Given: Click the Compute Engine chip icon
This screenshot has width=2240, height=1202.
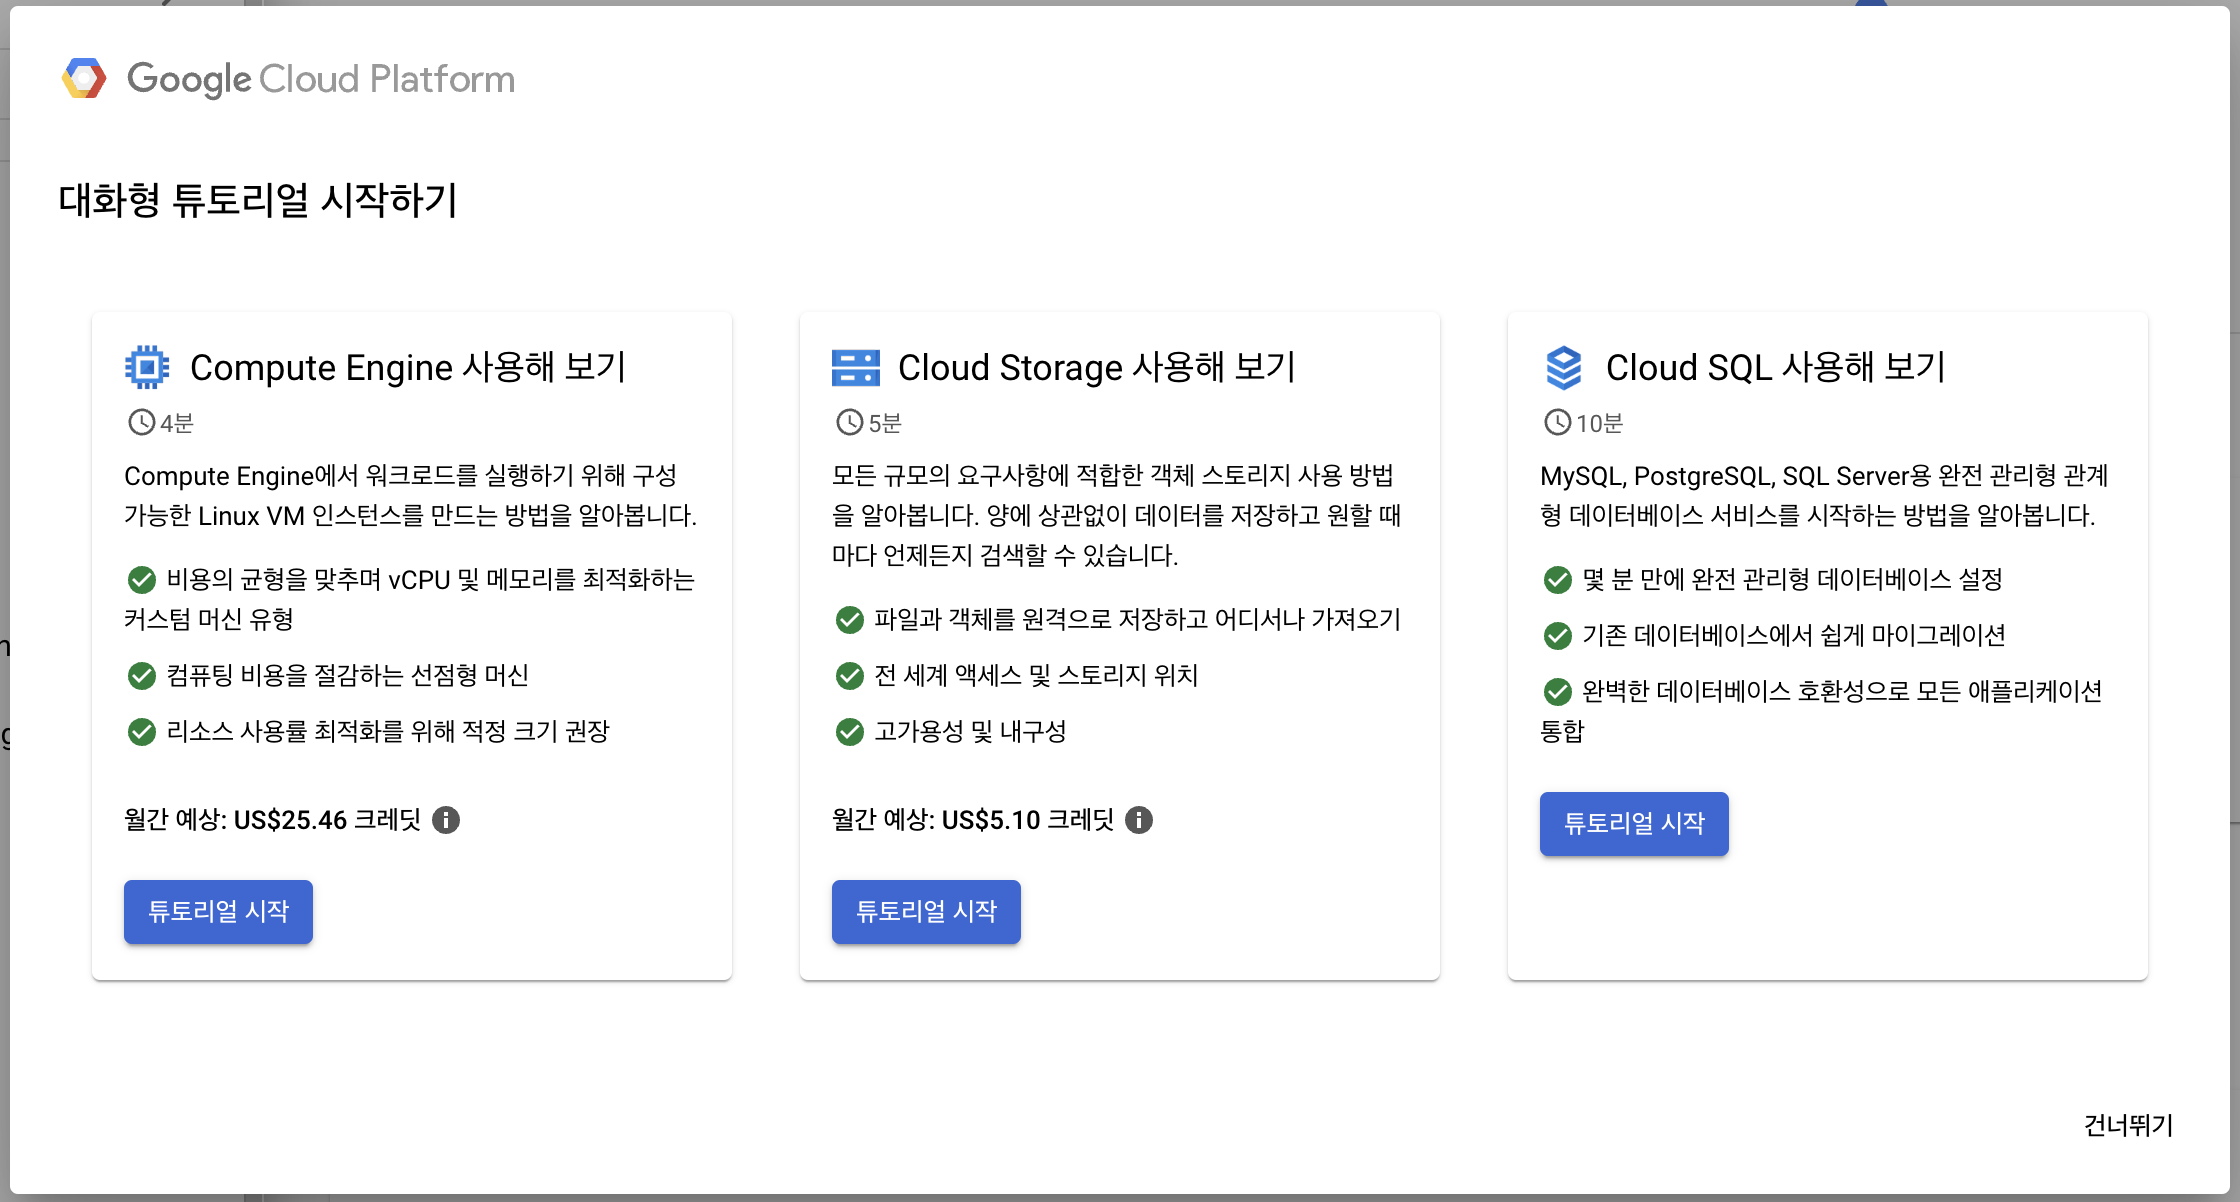Looking at the screenshot, I should 147,367.
